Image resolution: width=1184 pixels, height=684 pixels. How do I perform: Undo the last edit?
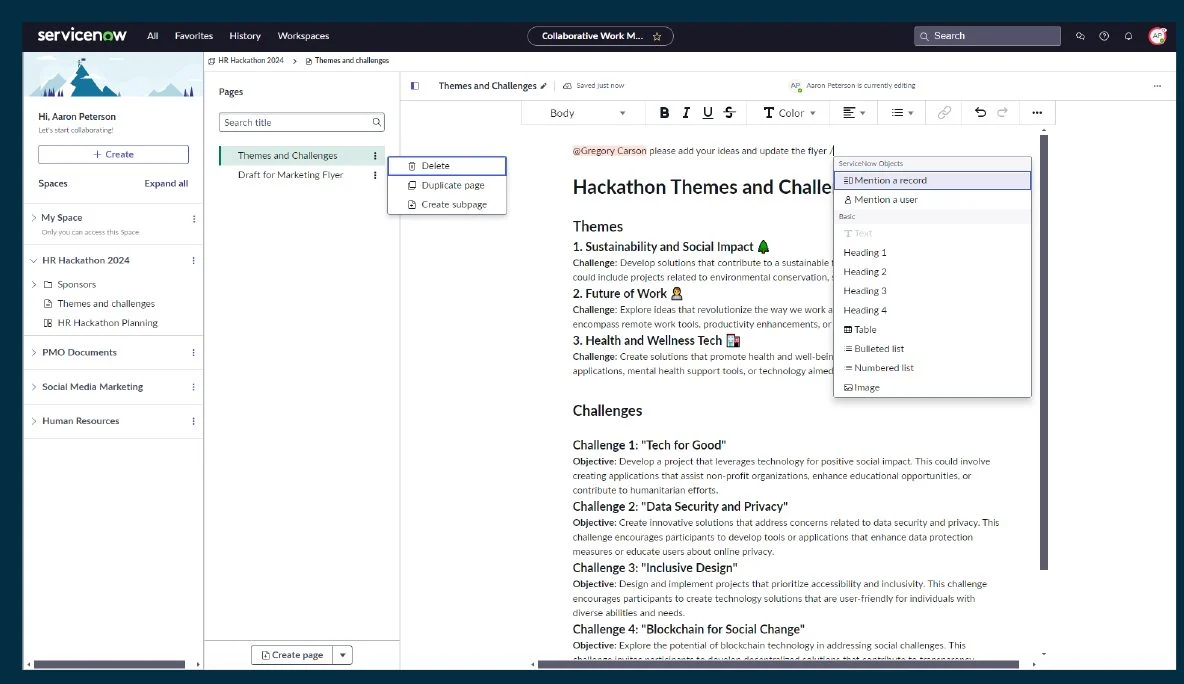[980, 112]
